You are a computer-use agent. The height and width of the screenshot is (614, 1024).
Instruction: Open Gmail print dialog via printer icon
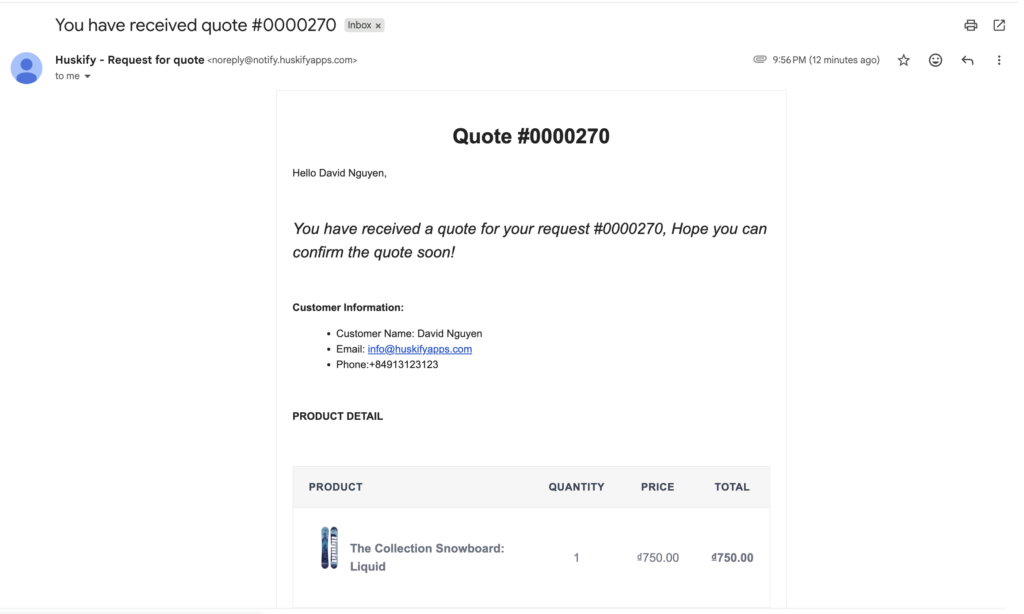tap(970, 25)
